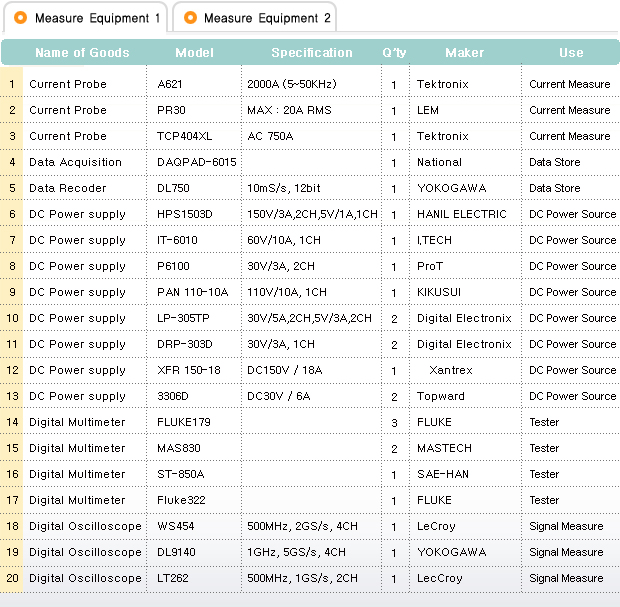This screenshot has width=620, height=607.
Task: Click specification 500MHz, 1GS/s, 2CH
Action: pos(302,578)
